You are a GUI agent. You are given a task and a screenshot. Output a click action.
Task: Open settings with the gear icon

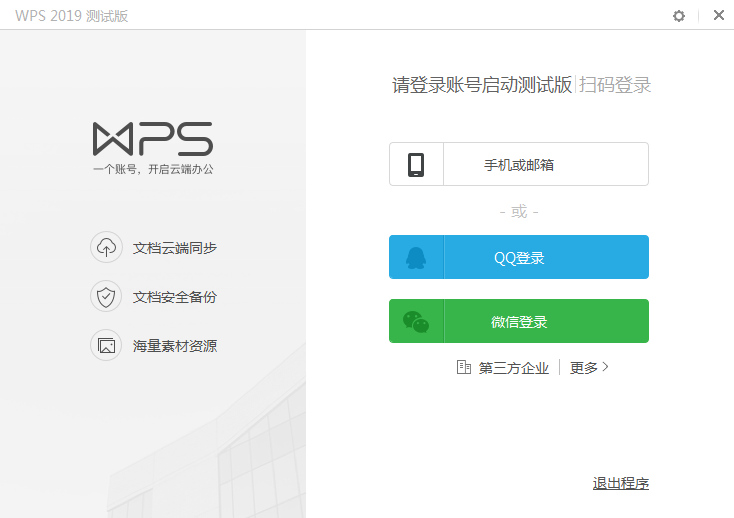[679, 16]
